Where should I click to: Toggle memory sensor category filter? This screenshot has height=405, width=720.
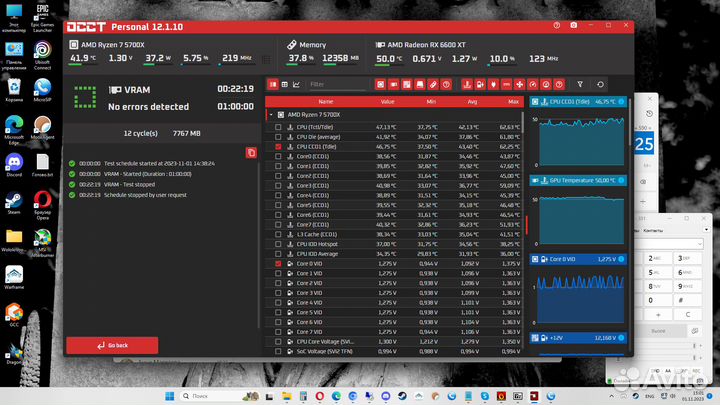point(433,84)
